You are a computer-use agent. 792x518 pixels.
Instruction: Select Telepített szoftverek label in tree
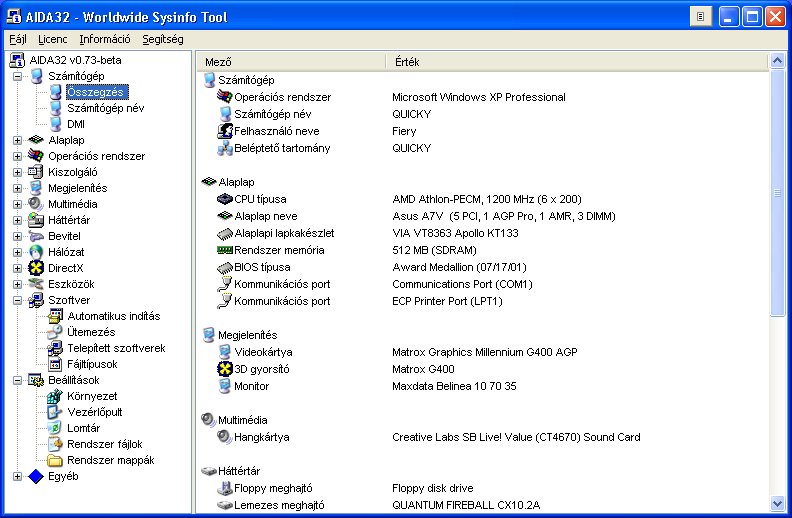116,348
